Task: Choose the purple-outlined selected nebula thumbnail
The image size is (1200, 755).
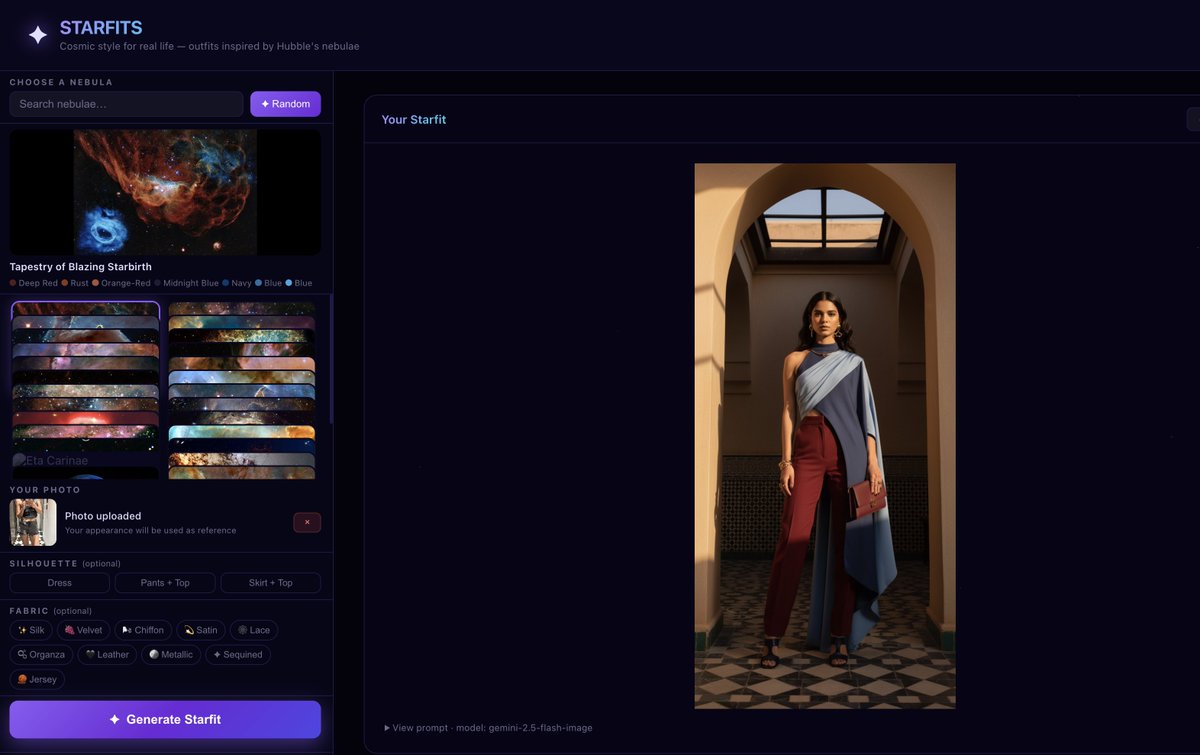Action: pos(85,309)
